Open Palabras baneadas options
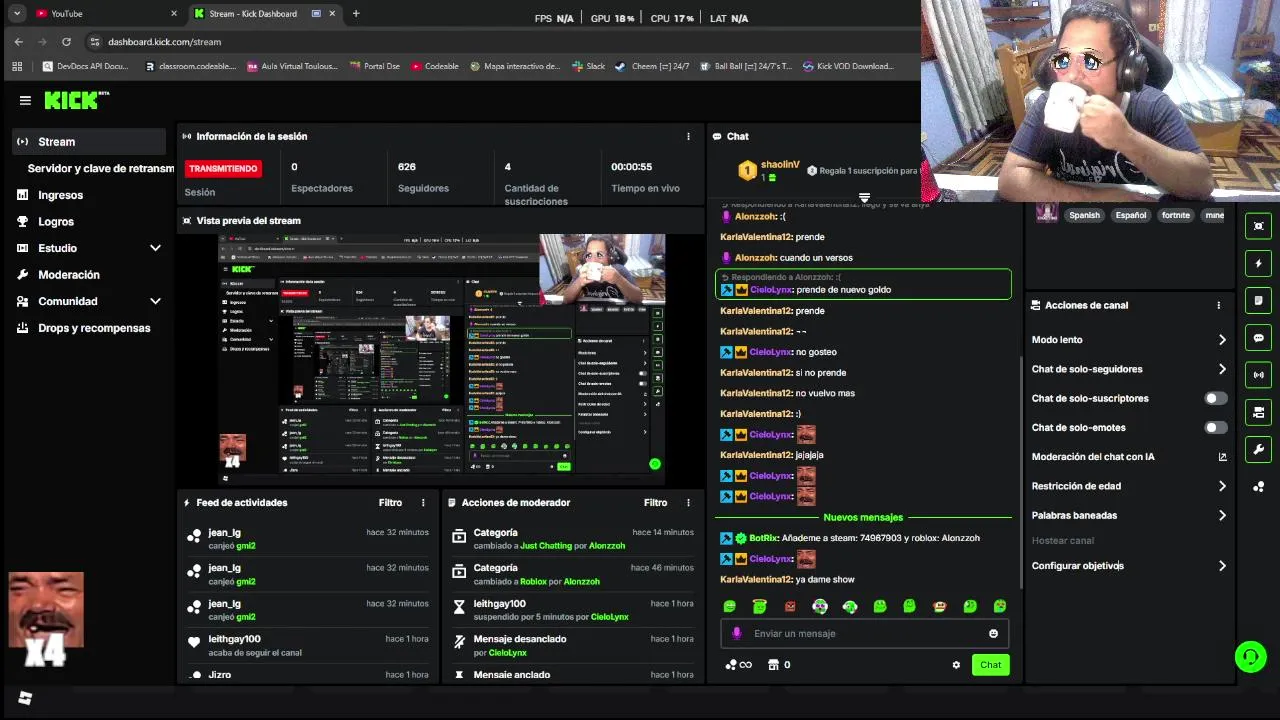The width and height of the screenshot is (1280, 720). pyautogui.click(x=1129, y=515)
